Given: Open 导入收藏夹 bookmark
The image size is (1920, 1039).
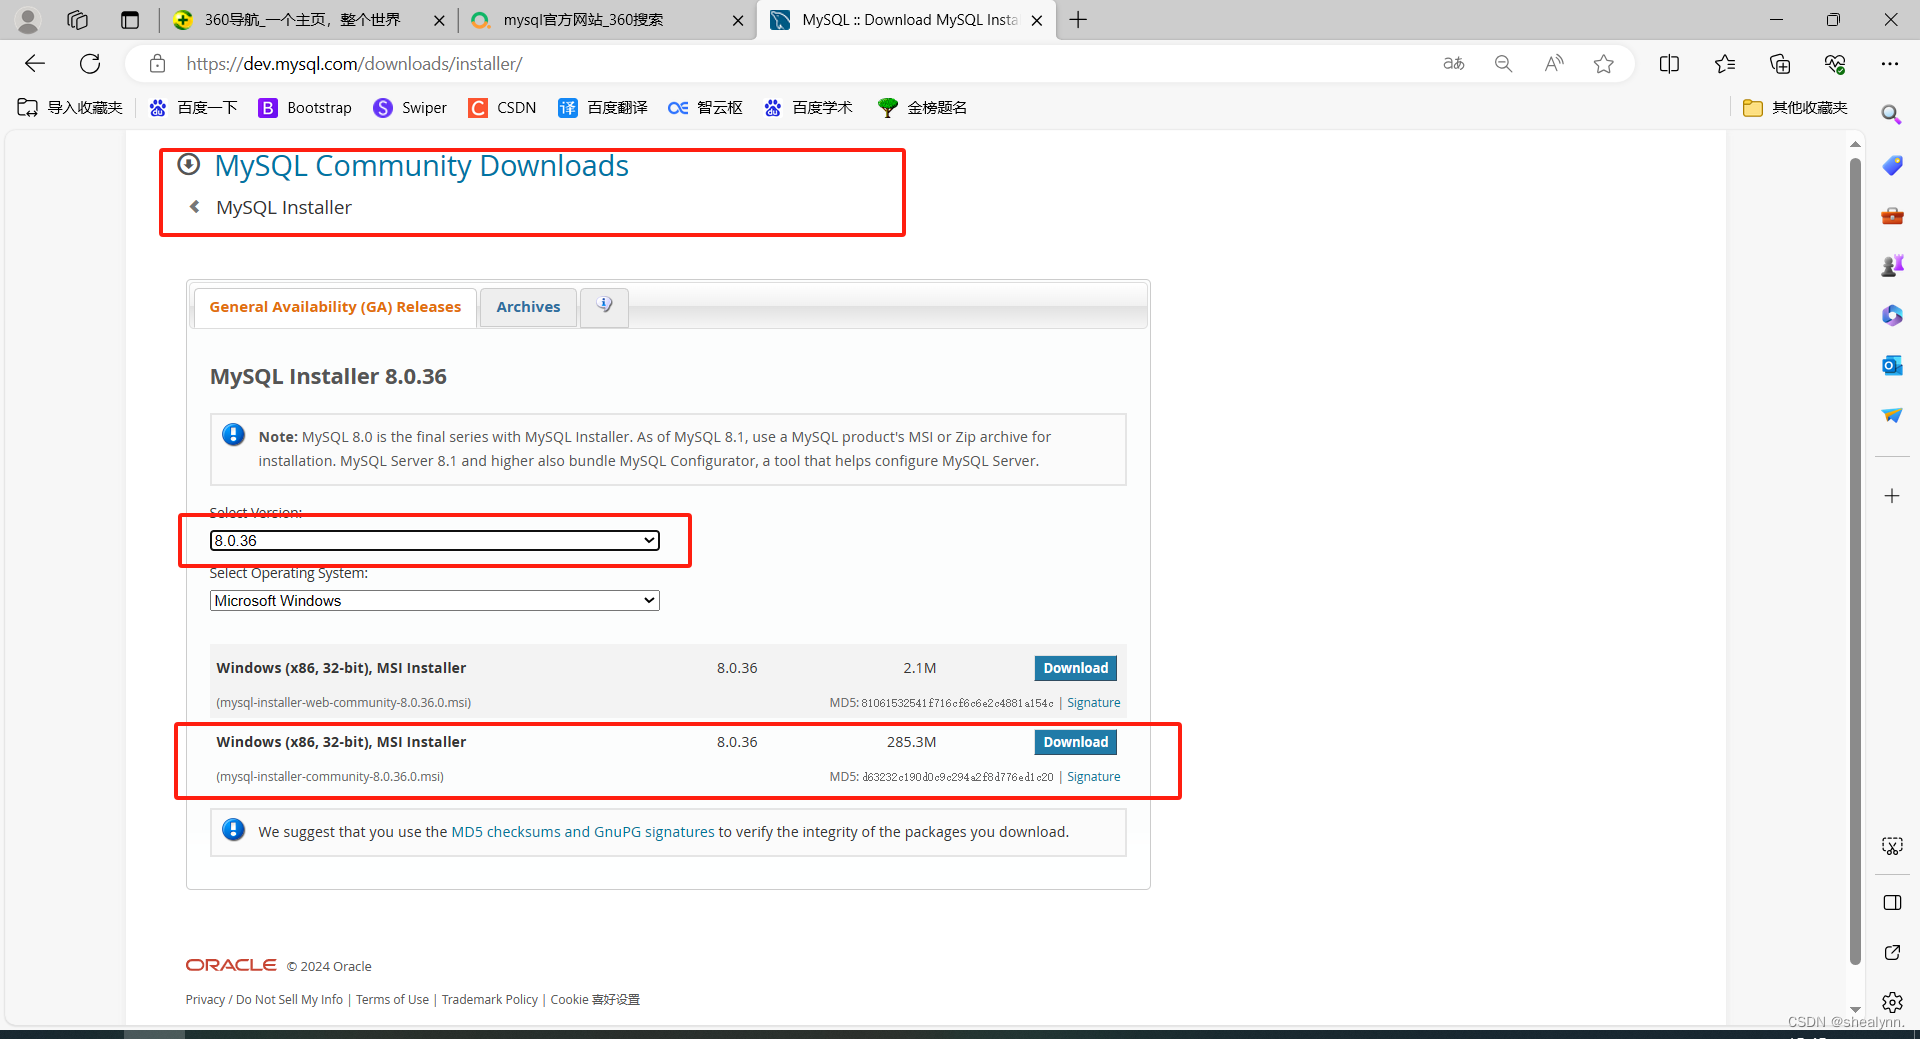Looking at the screenshot, I should 70,108.
